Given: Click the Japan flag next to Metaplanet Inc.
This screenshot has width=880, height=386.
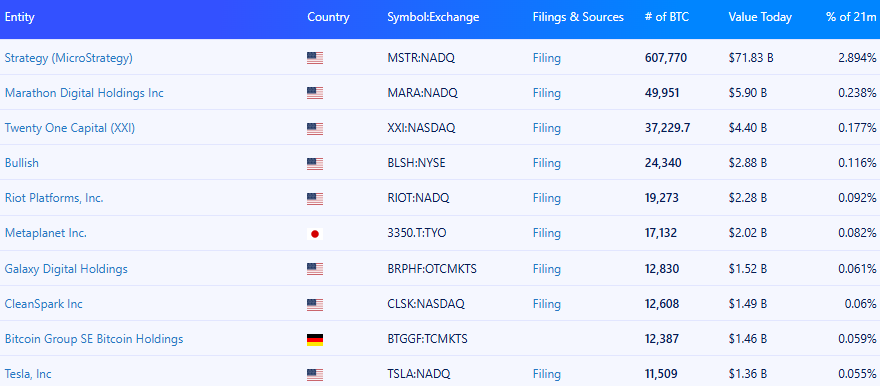Looking at the screenshot, I should coord(315,233).
